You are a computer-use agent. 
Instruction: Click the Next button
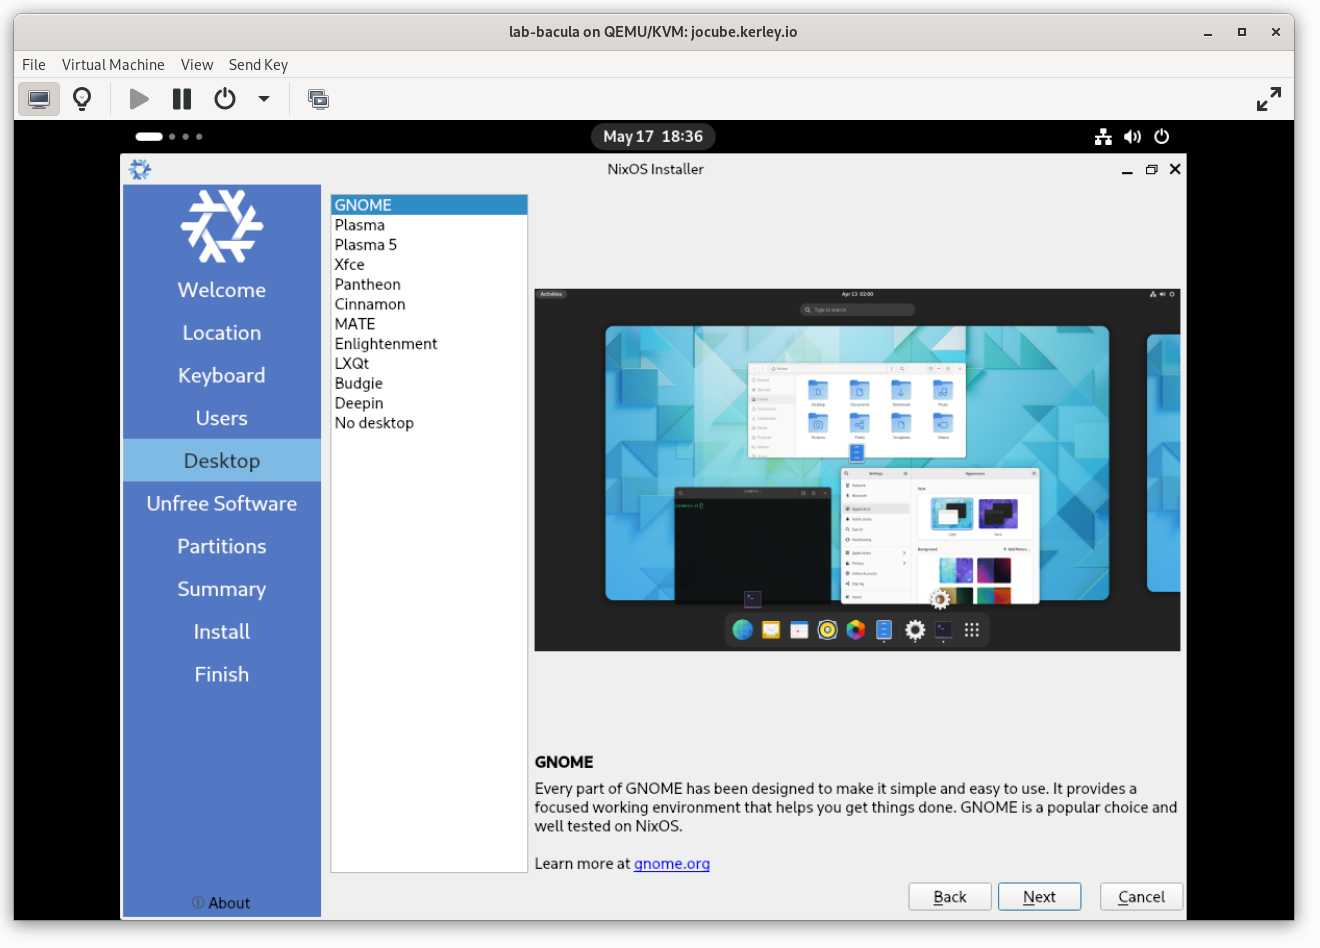(1040, 897)
